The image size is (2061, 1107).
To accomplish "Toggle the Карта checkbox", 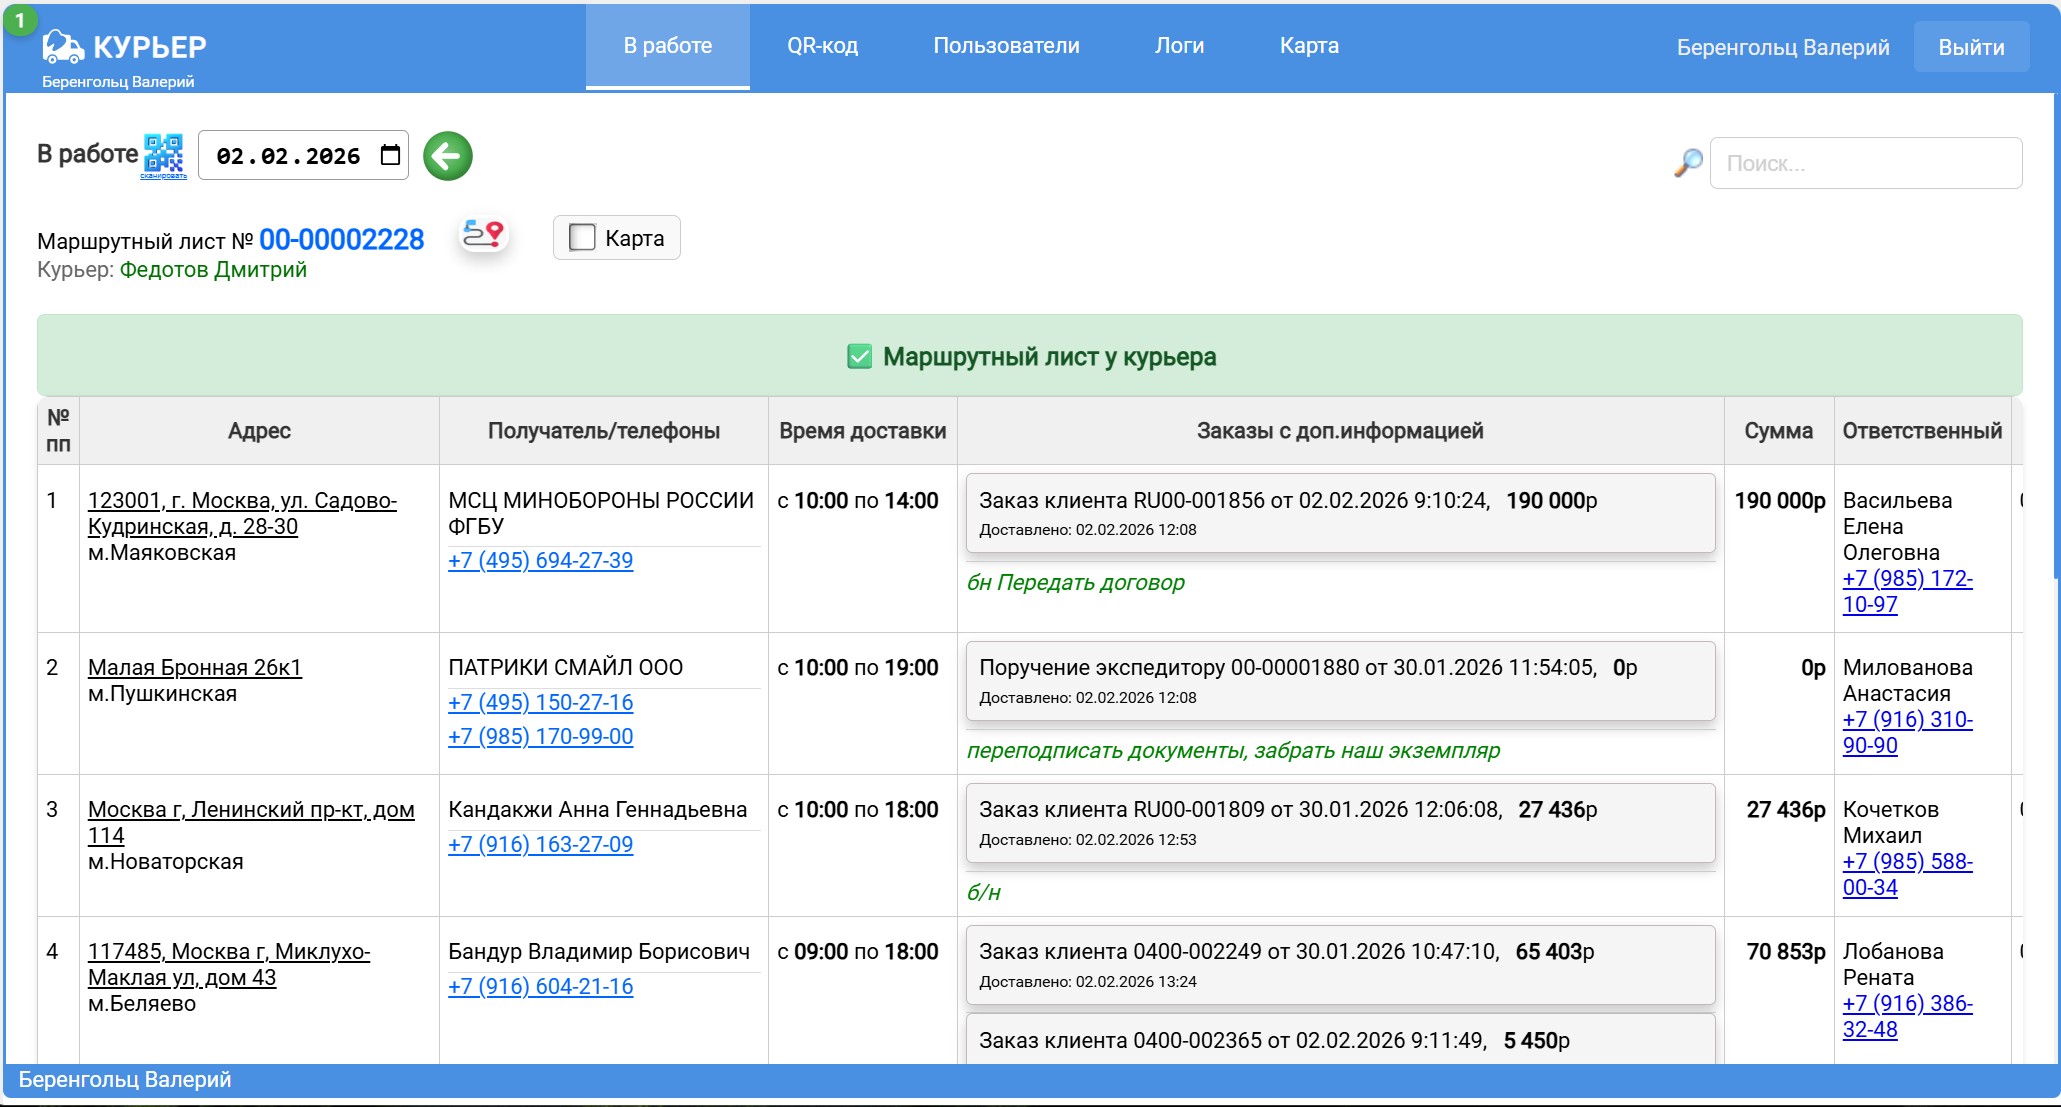I will pyautogui.click(x=581, y=238).
